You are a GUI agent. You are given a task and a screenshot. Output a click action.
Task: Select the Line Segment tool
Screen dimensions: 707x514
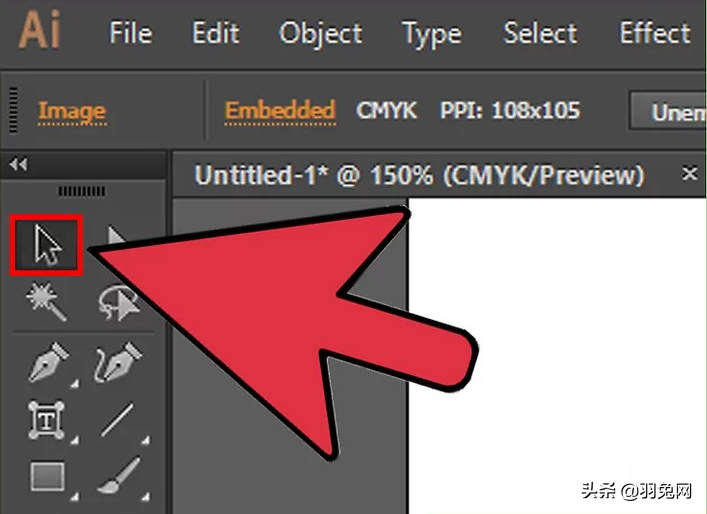pos(117,420)
